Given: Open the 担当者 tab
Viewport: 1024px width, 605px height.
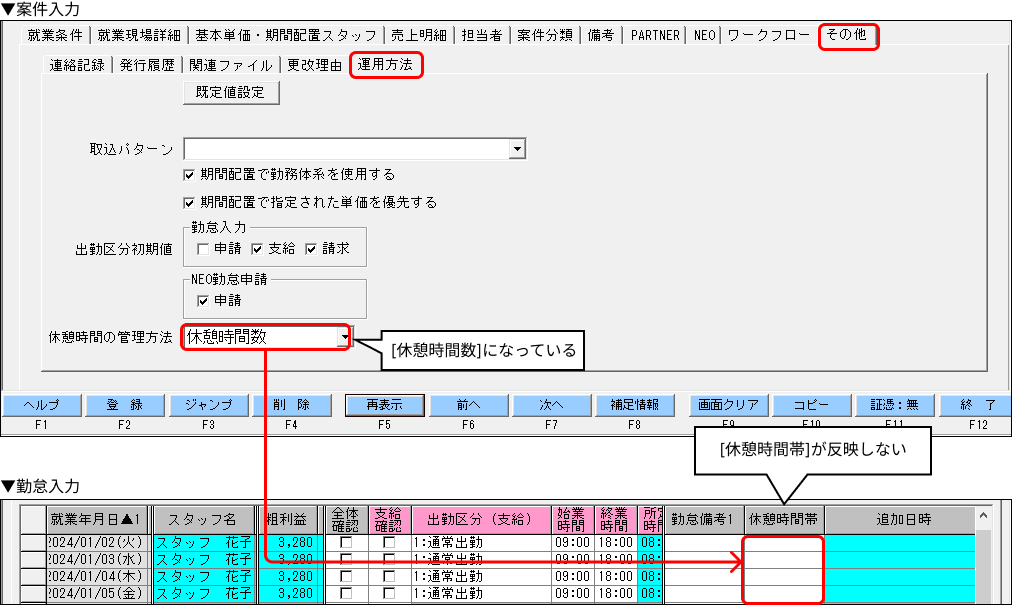Looking at the screenshot, I should click(x=482, y=35).
